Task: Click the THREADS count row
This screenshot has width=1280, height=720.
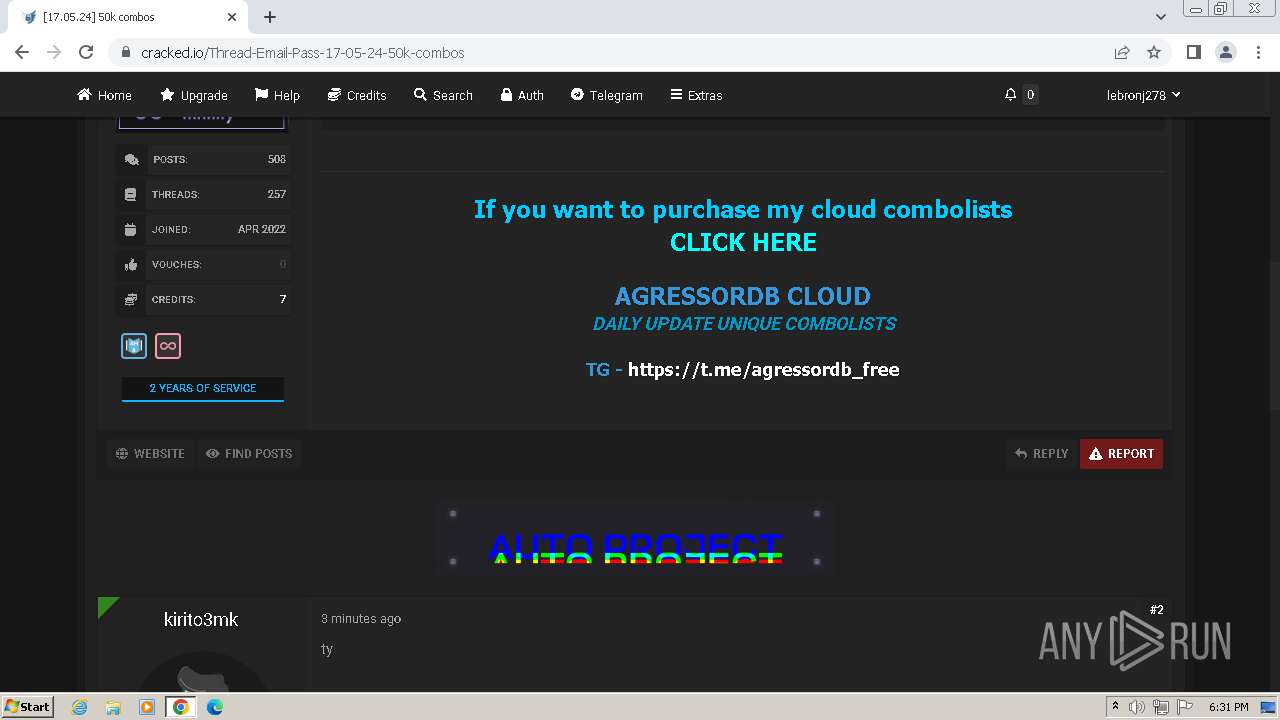Action: (x=204, y=194)
